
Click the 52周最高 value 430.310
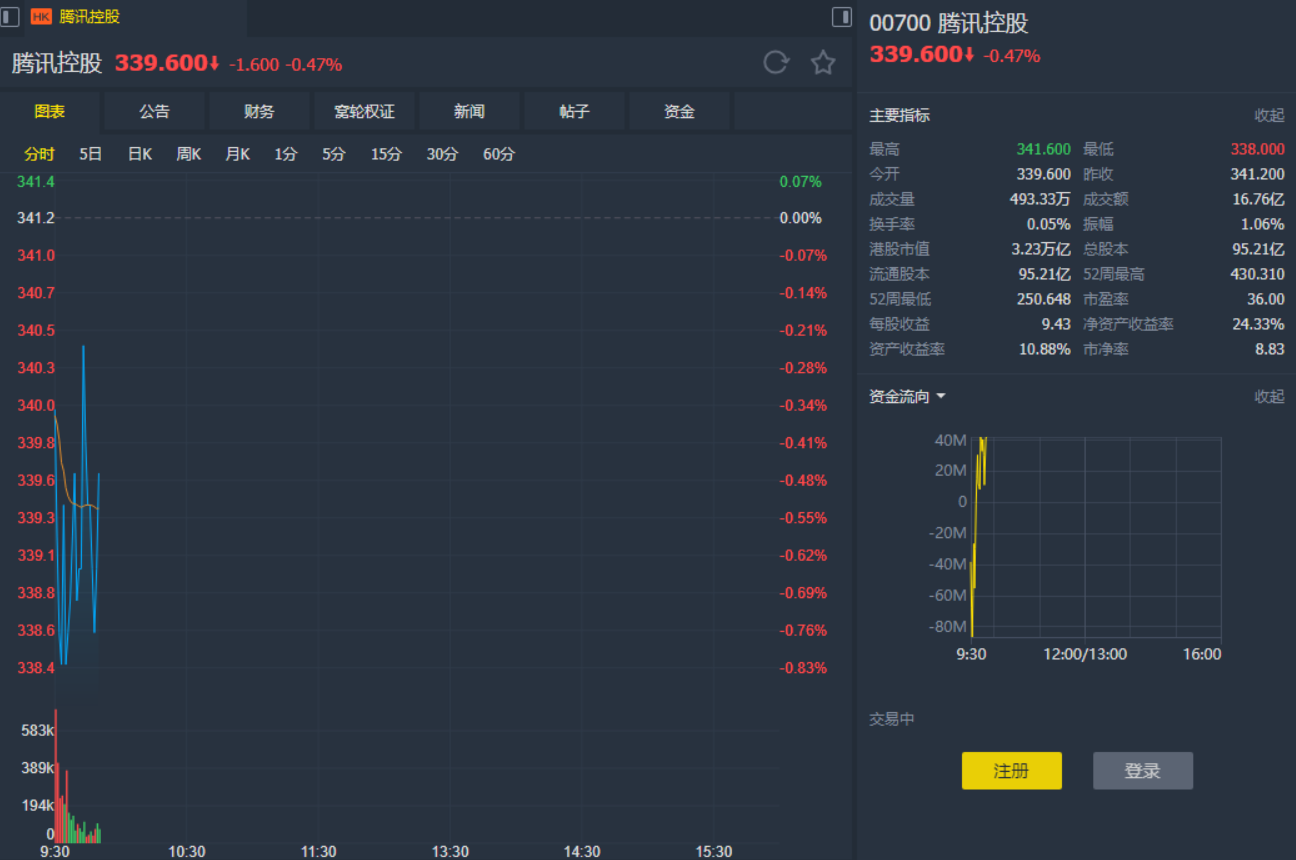click(x=1258, y=274)
